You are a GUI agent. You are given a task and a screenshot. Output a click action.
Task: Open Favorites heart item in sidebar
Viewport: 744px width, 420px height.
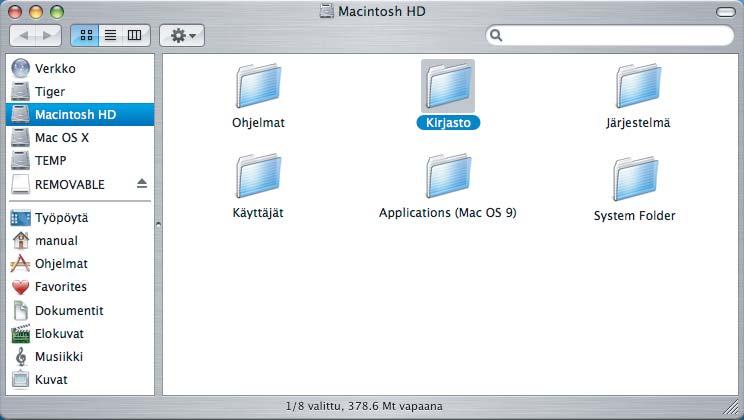click(80, 287)
